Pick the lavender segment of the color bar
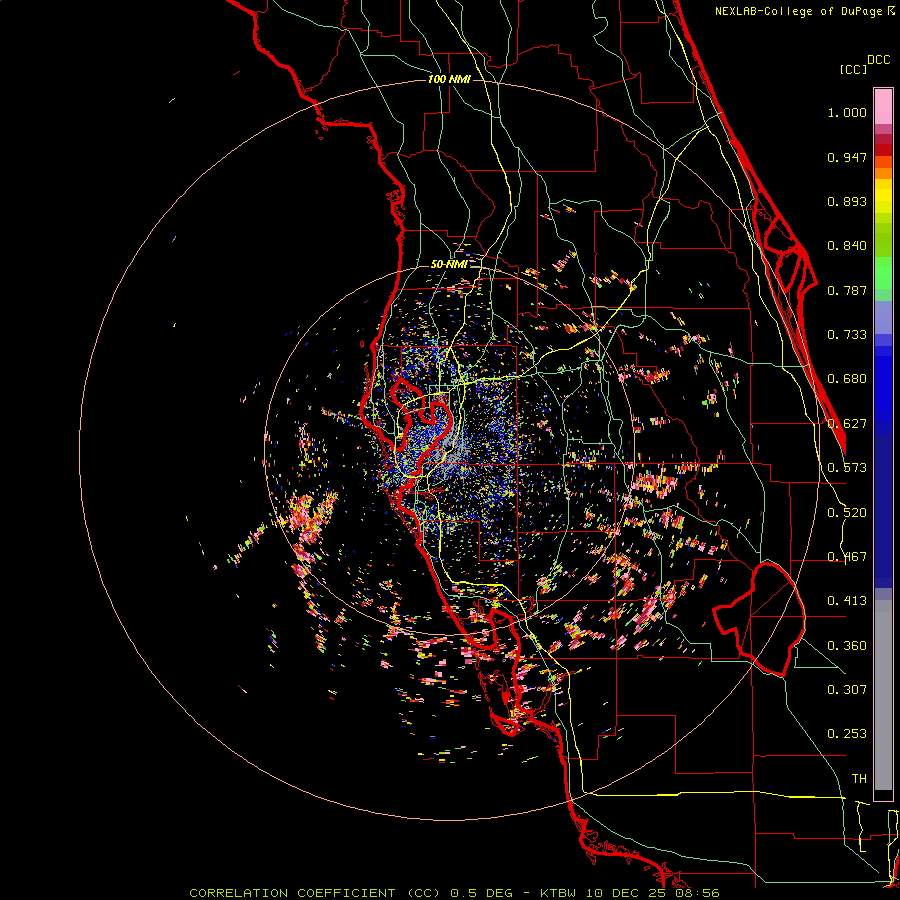Viewport: 900px width, 900px height. (x=883, y=318)
